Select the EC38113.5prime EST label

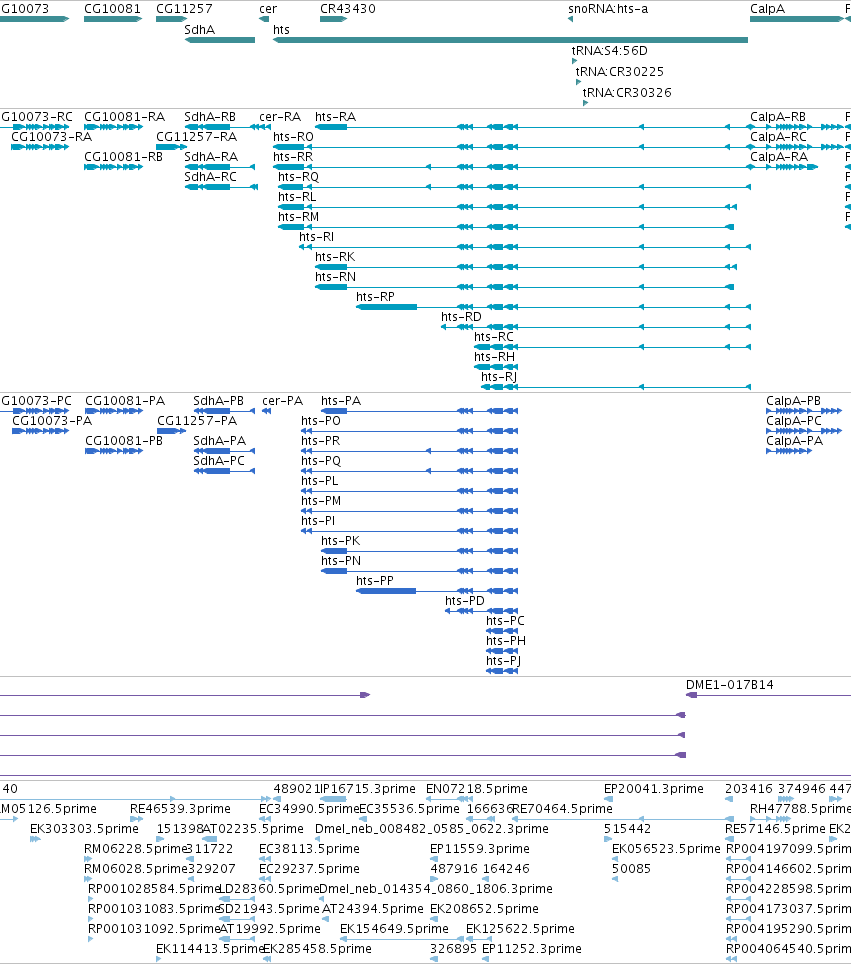[x=309, y=848]
